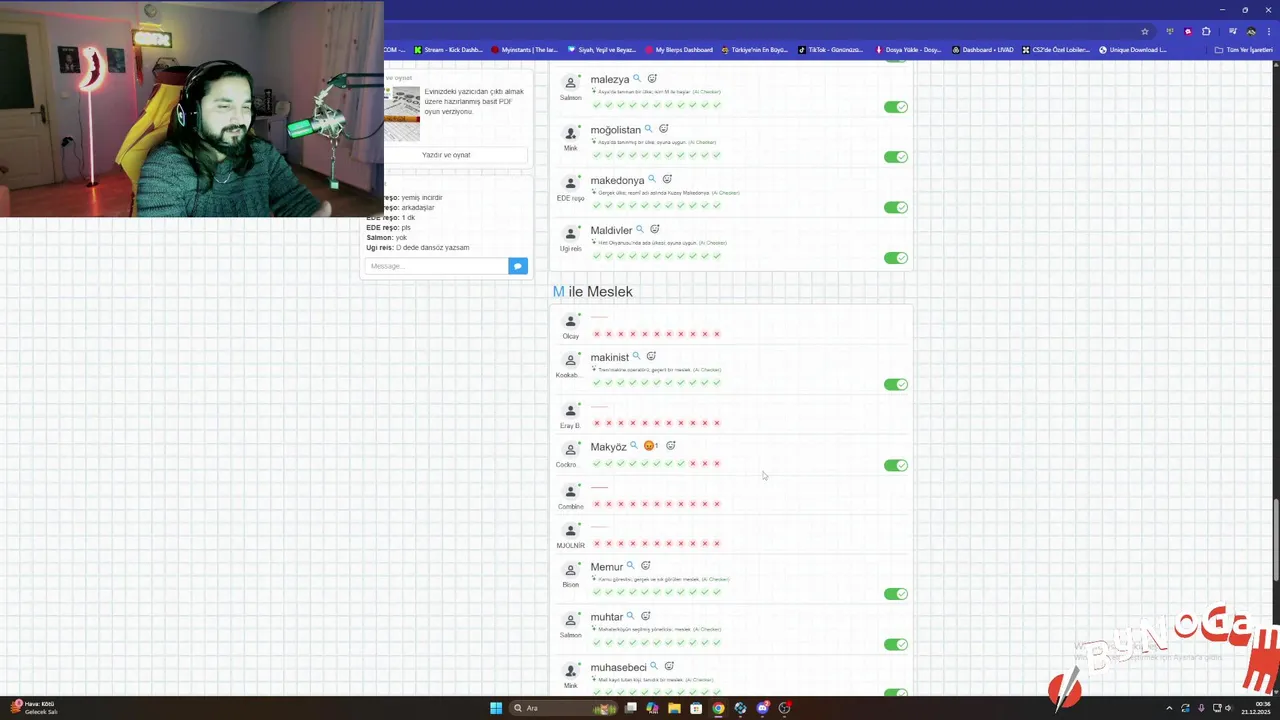Show hidden system tray icons chevron
The height and width of the screenshot is (720, 1280).
(1169, 708)
